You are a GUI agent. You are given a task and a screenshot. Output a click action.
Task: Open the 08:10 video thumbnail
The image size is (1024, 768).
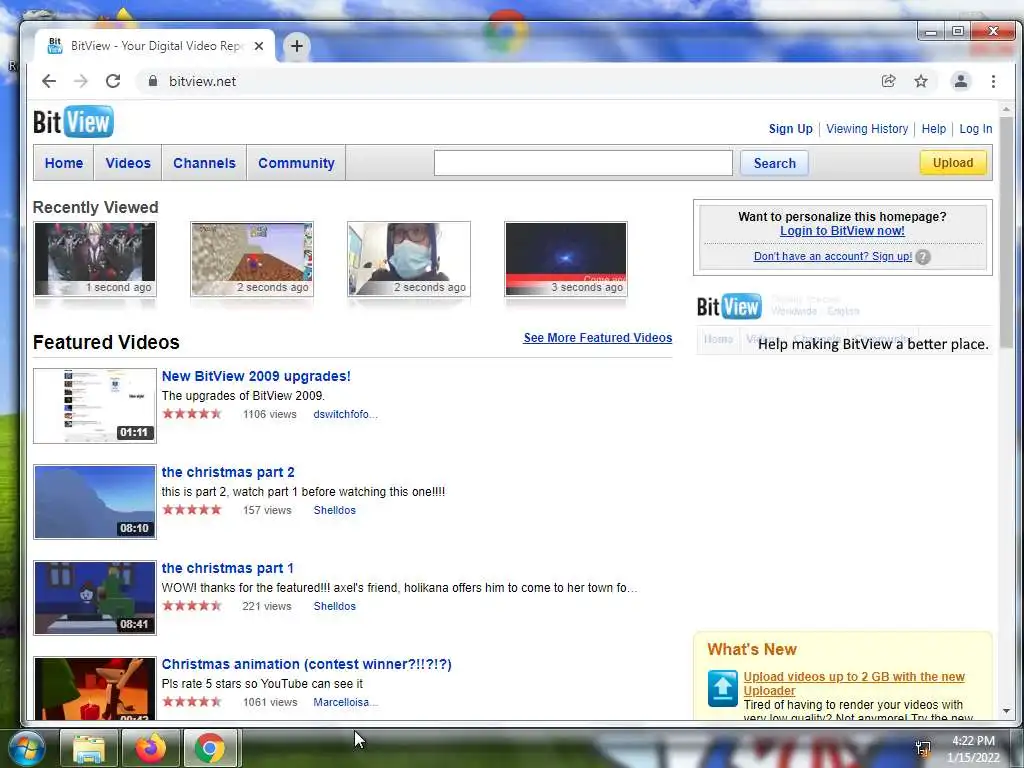click(95, 502)
